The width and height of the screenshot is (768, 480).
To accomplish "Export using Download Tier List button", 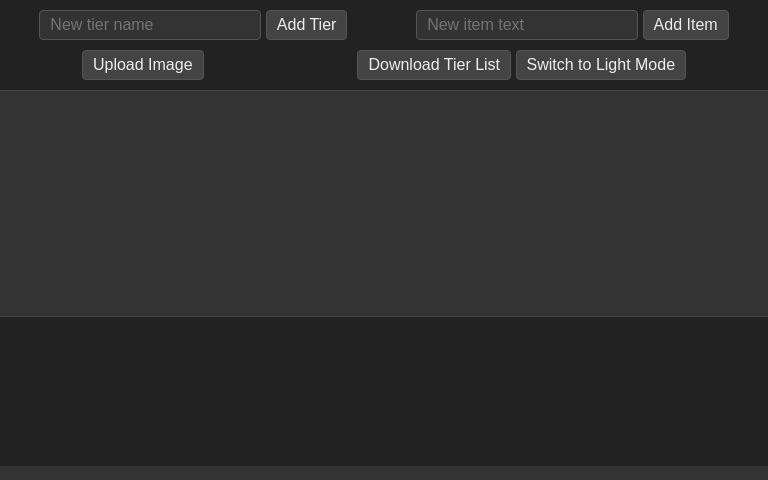I will 433,65.
